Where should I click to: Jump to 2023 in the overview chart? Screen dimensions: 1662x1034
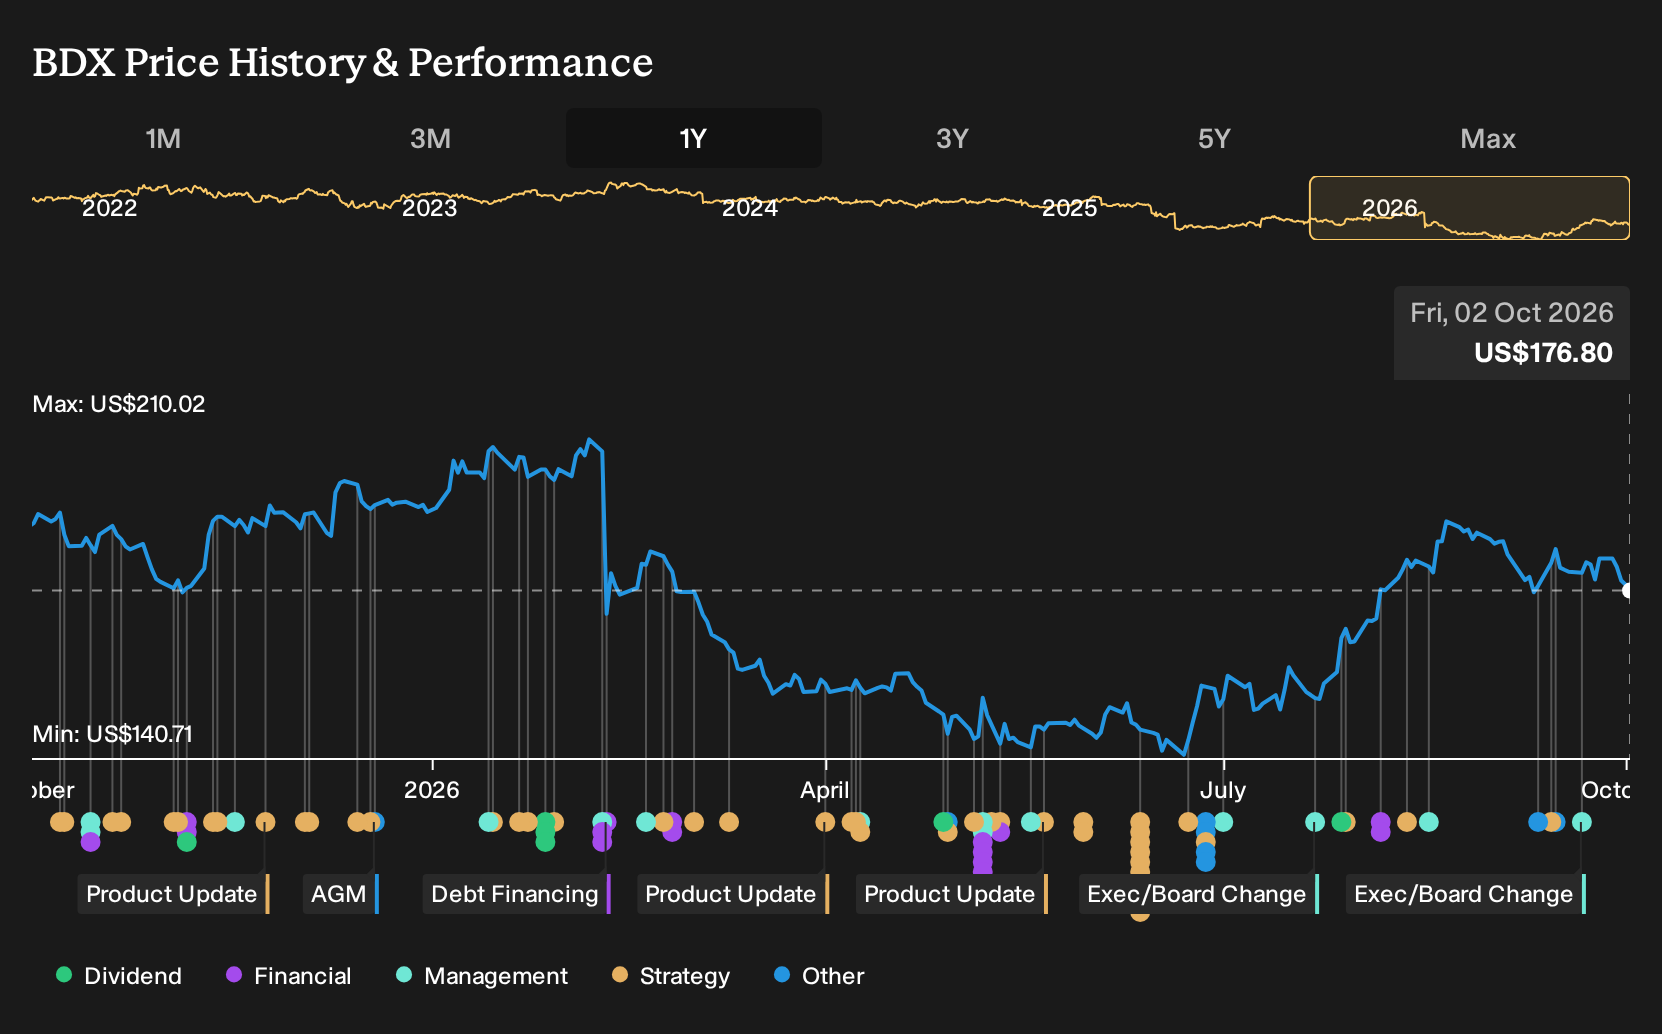tap(429, 208)
